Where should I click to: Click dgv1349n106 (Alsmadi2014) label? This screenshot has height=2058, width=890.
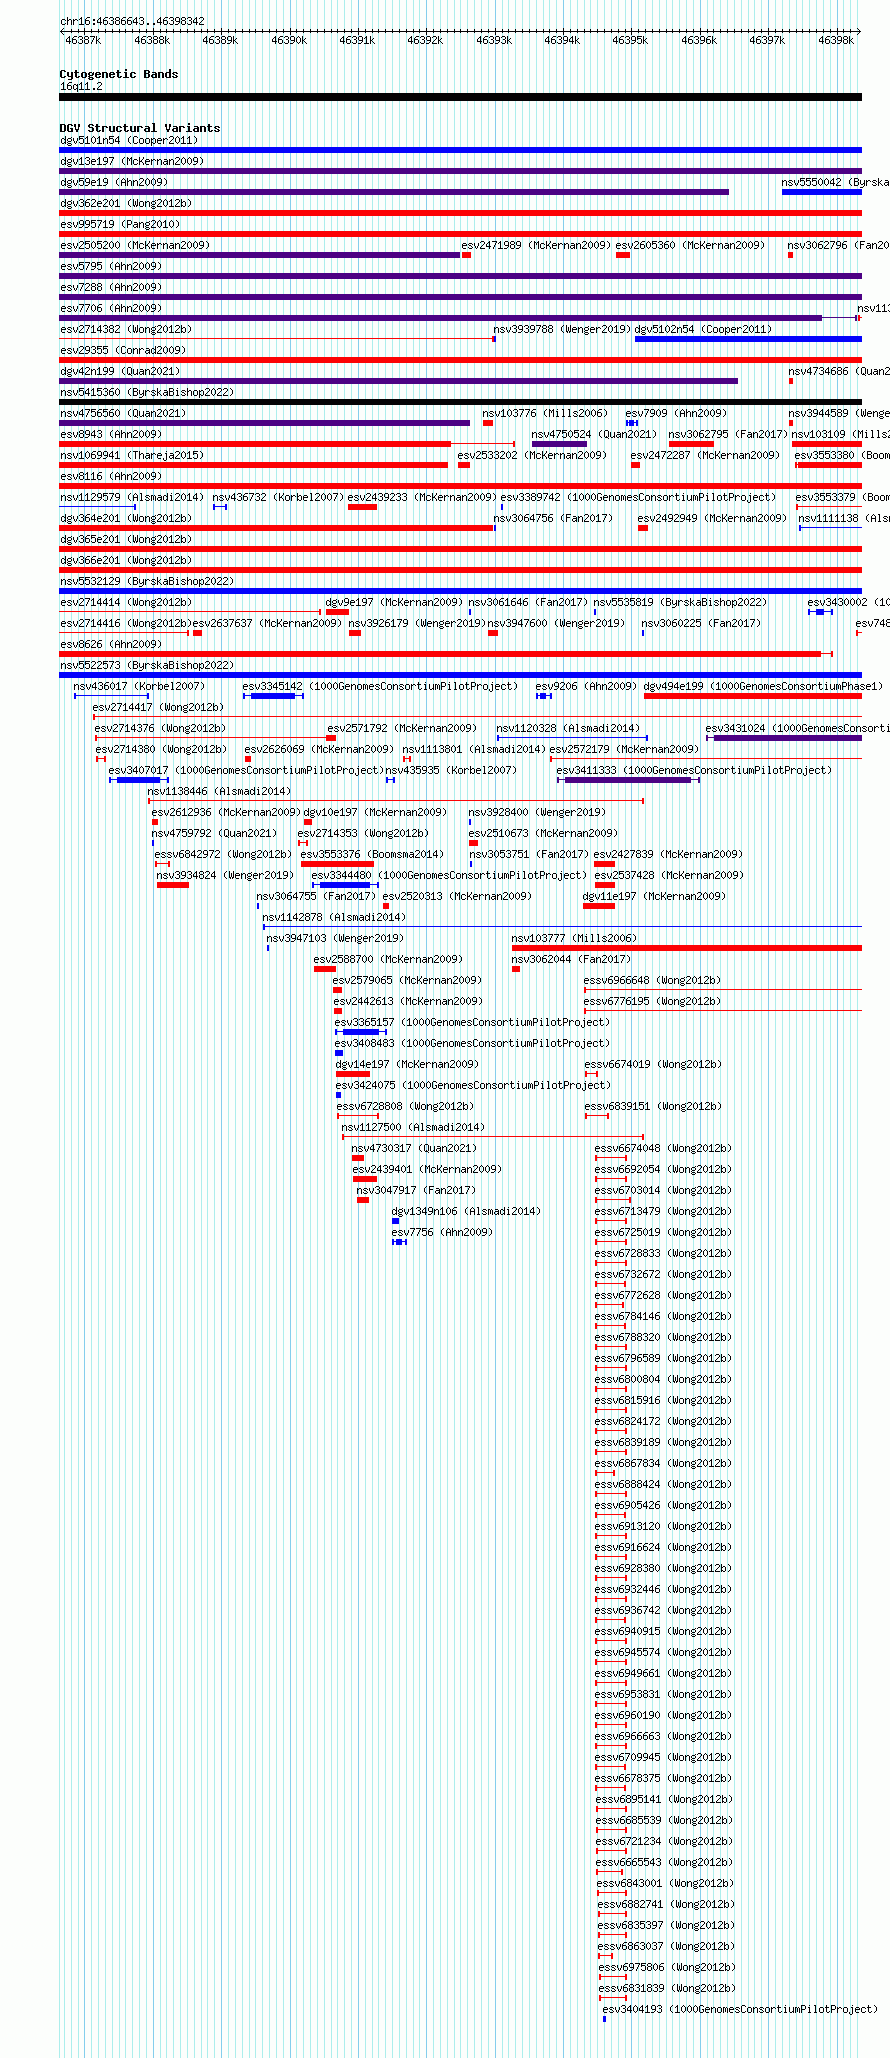click(466, 1211)
